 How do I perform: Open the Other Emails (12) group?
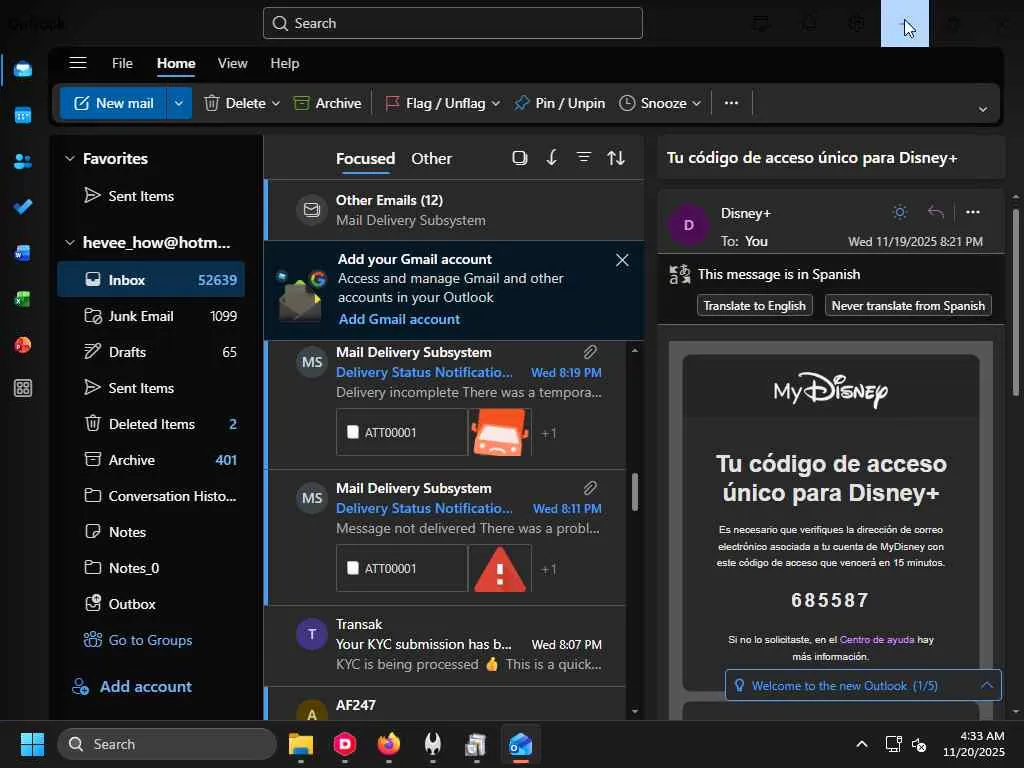[454, 210]
